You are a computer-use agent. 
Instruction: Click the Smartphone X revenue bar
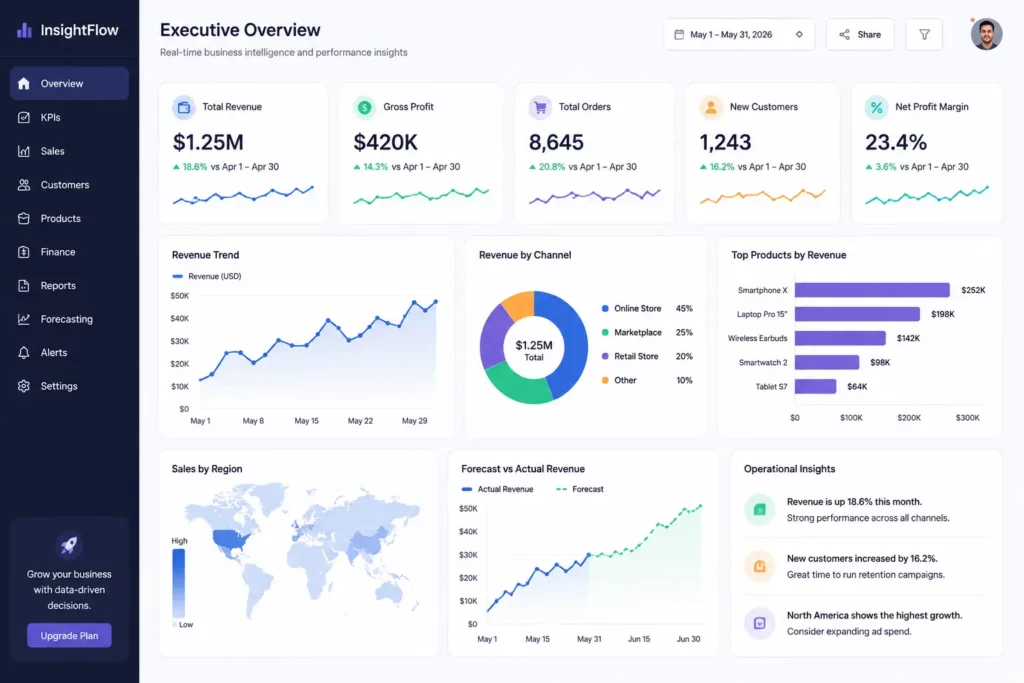coord(872,290)
